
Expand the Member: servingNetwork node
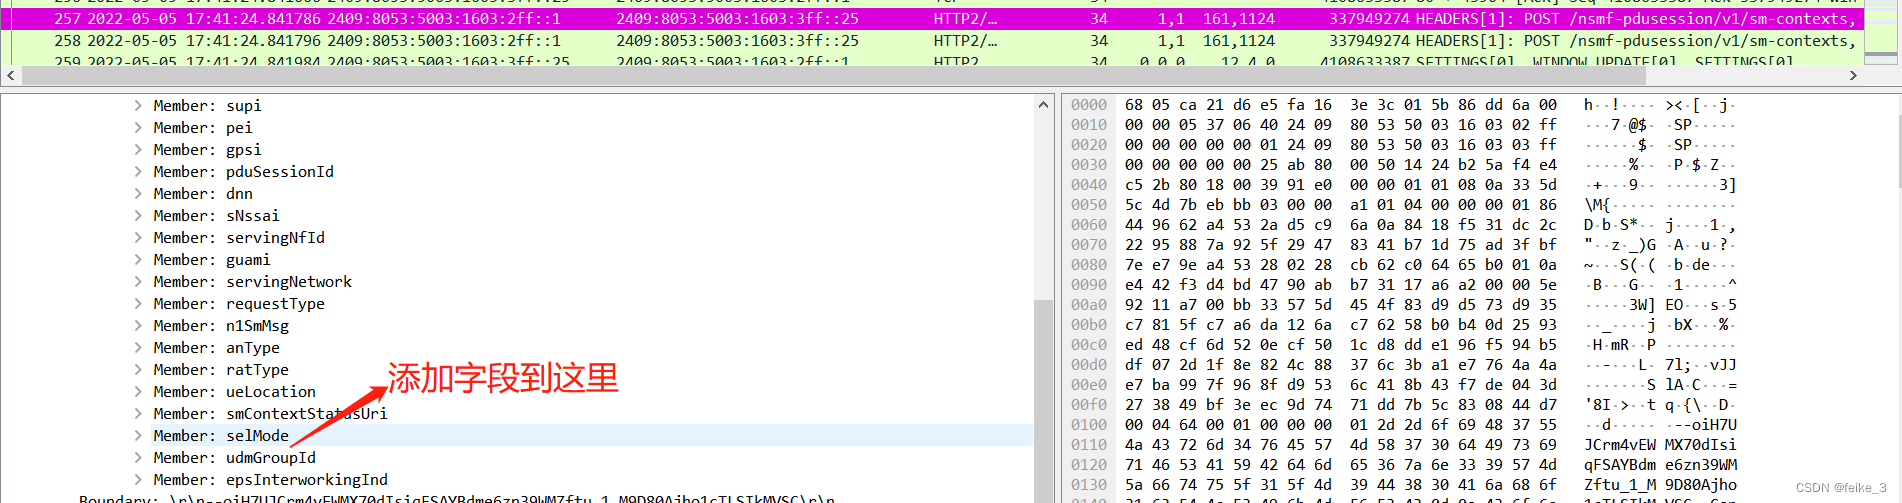point(138,281)
